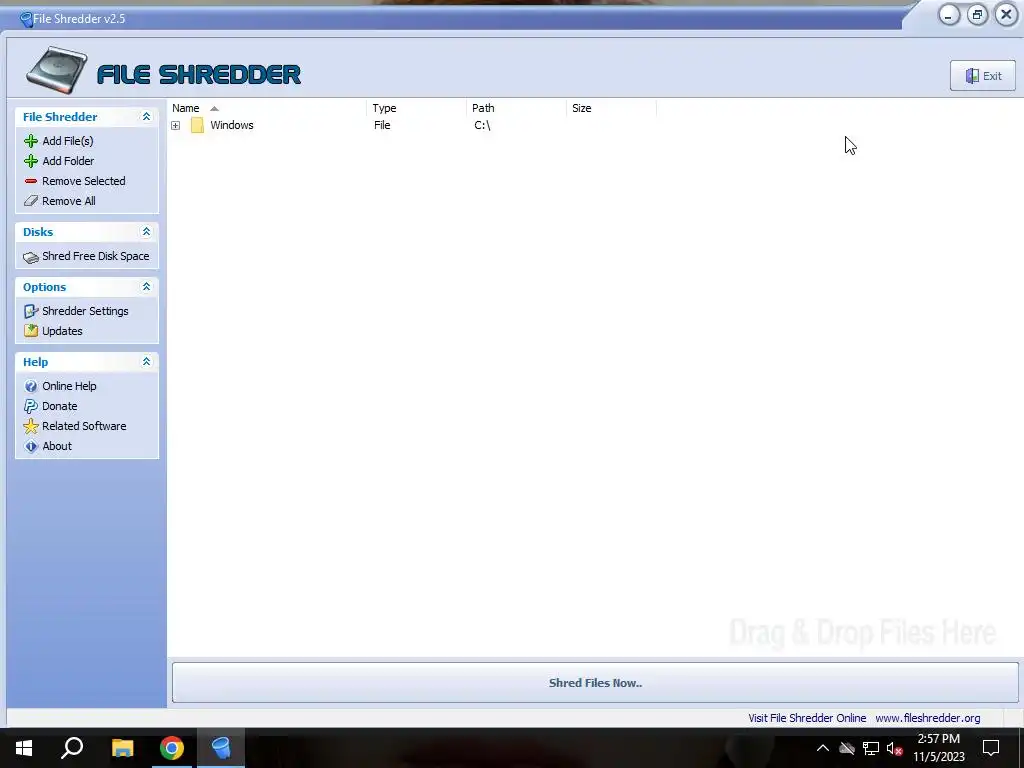Open taskbar search magnifier
The height and width of the screenshot is (768, 1024).
pyautogui.click(x=72, y=748)
